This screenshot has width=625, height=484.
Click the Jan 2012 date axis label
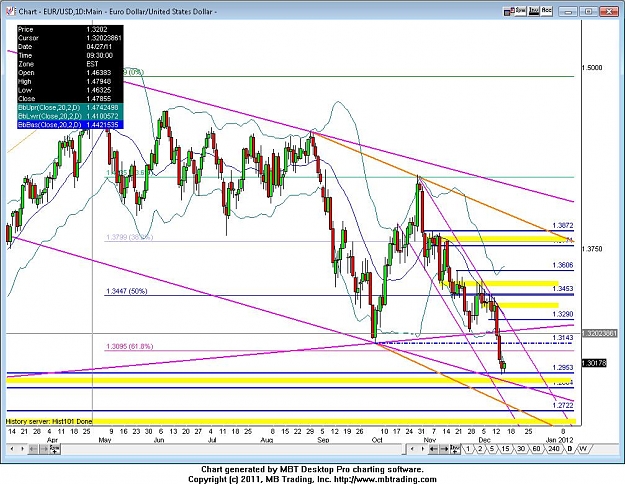click(560, 440)
